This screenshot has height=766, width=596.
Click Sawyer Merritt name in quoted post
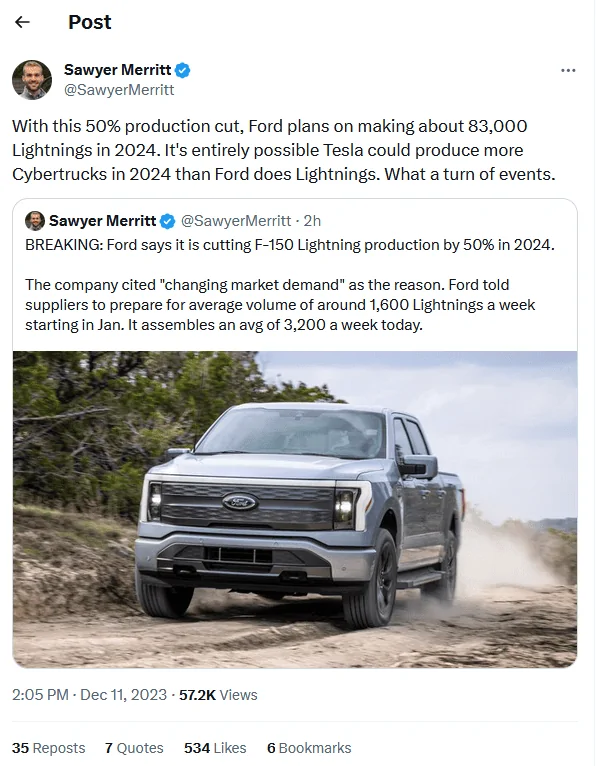(103, 221)
